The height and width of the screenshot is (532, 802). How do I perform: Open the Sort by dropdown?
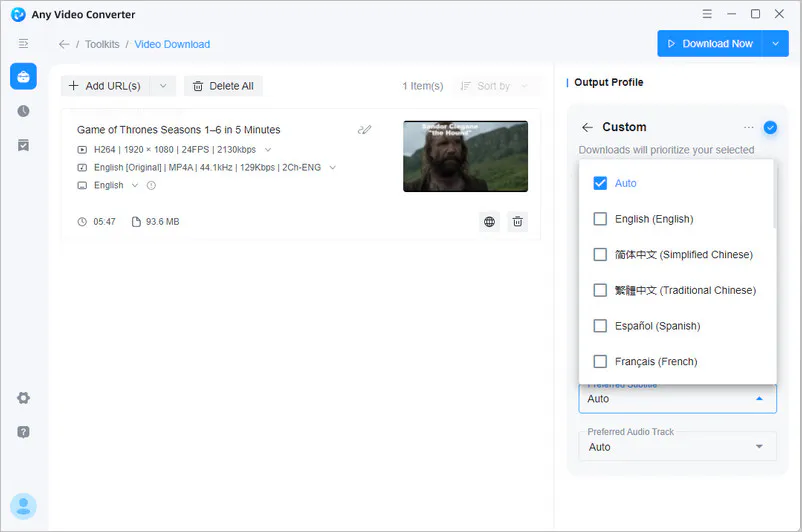click(x=494, y=86)
